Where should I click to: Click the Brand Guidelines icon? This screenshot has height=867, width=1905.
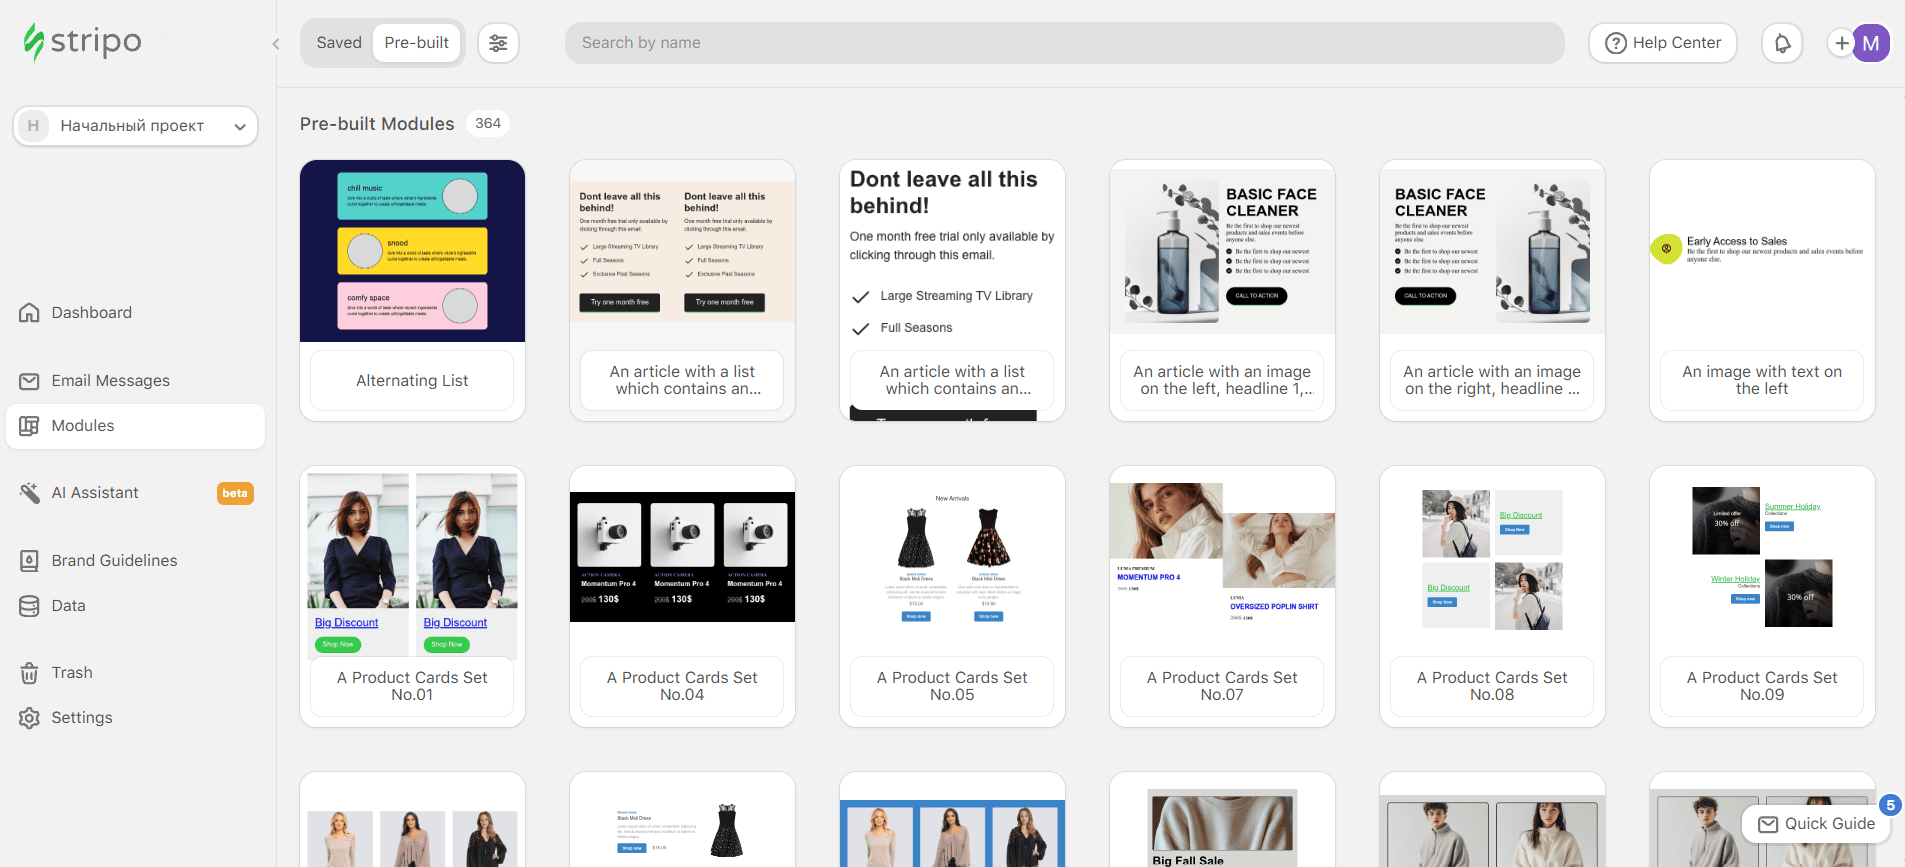(x=30, y=561)
